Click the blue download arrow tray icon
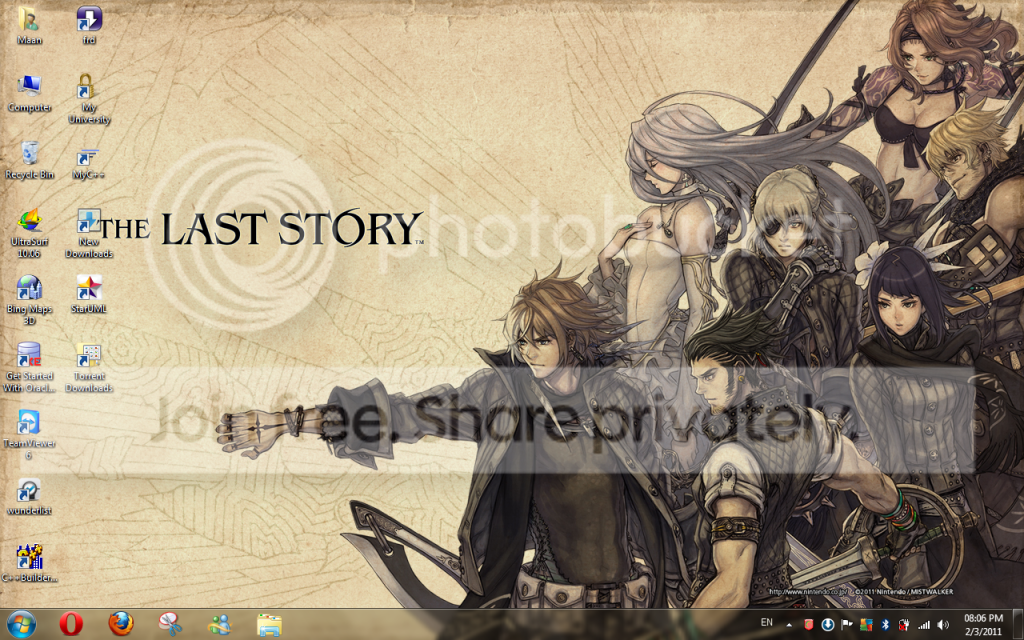Screen dimensions: 1024x640 [x=827, y=625]
